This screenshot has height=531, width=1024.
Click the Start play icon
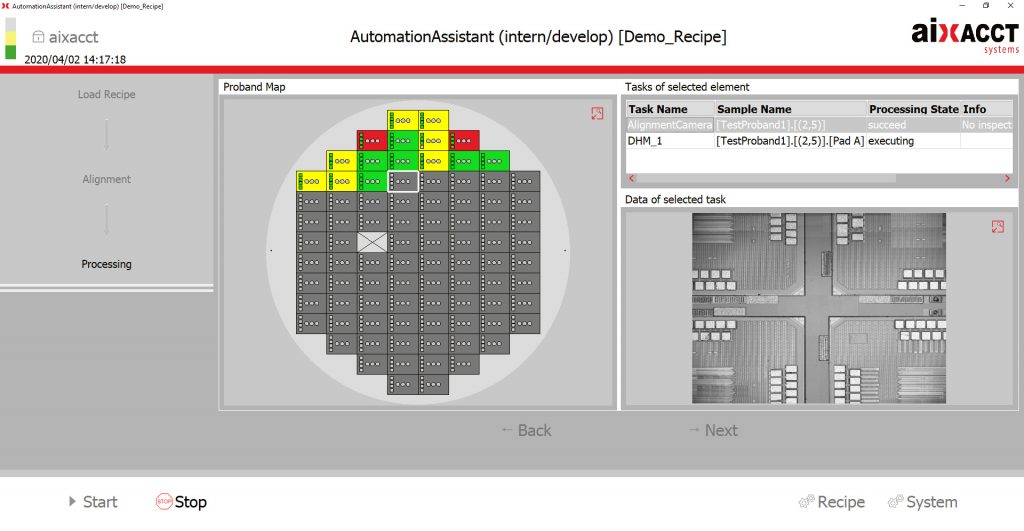coord(73,502)
